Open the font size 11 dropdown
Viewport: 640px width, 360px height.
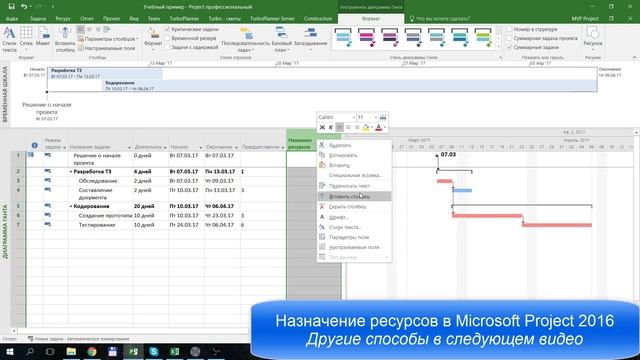[x=376, y=117]
